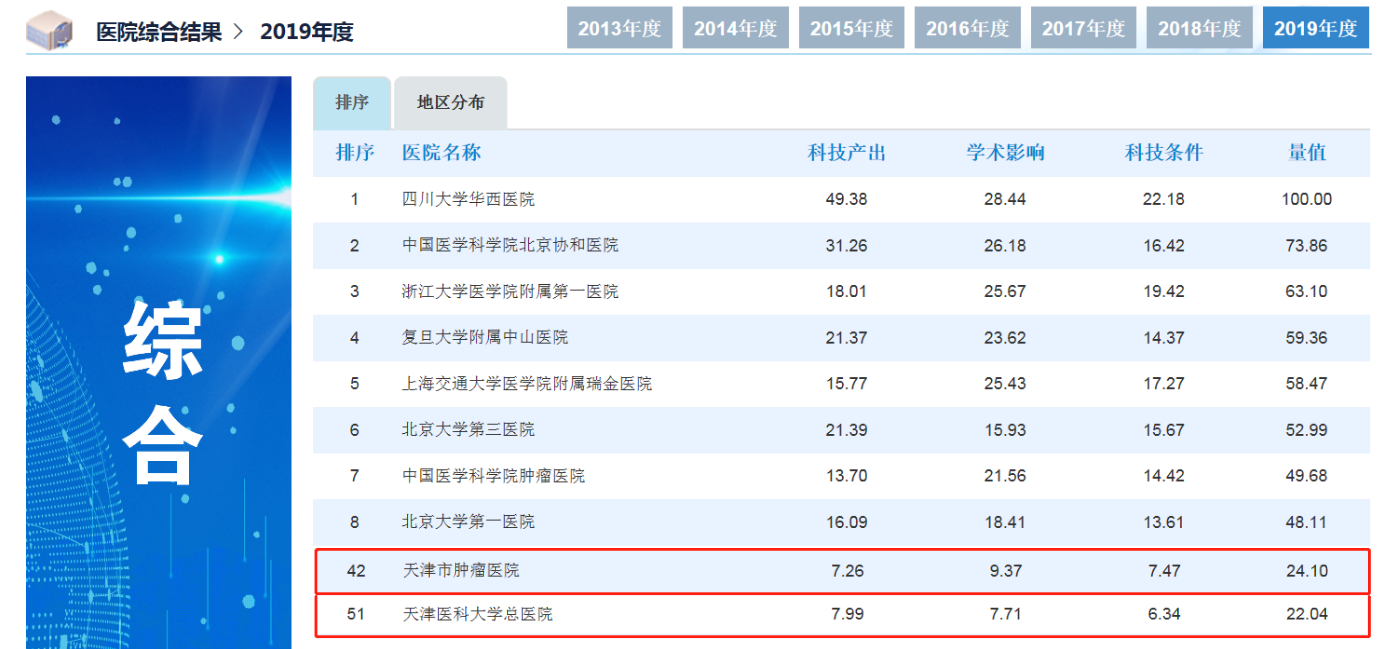Click the 学术影响 column header

(x=1005, y=153)
